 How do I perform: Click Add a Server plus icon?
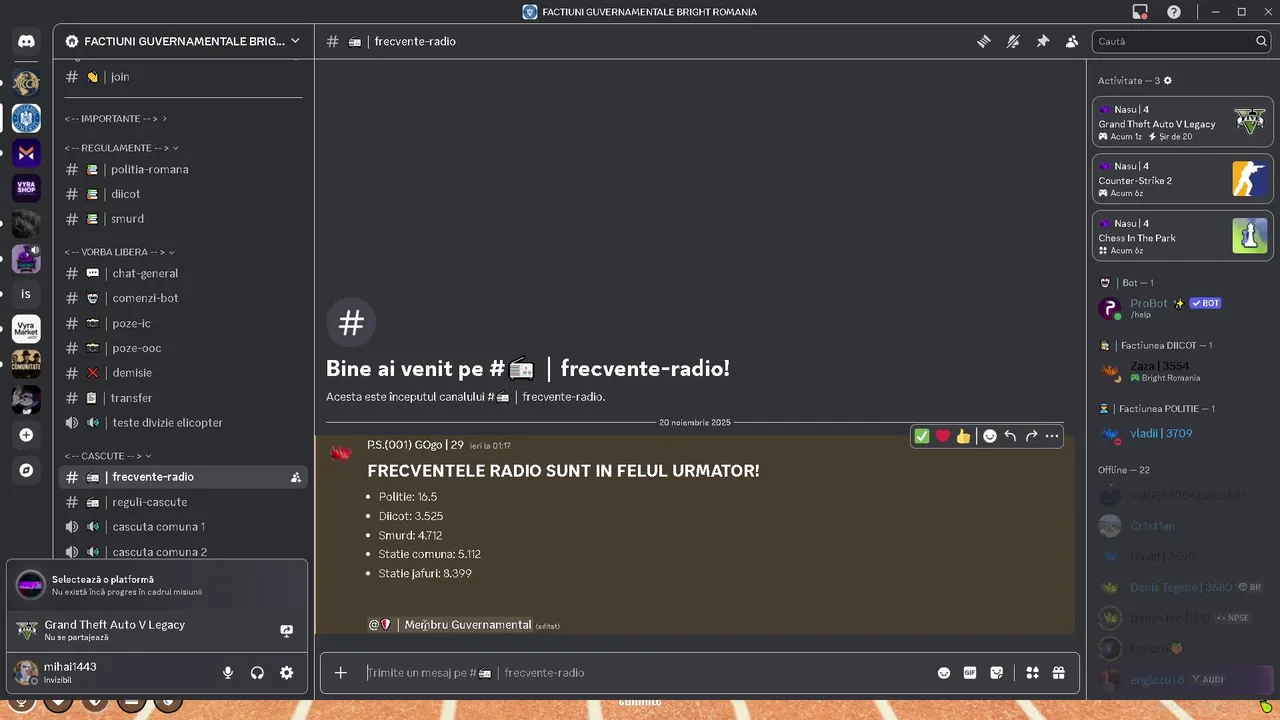pyautogui.click(x=26, y=435)
